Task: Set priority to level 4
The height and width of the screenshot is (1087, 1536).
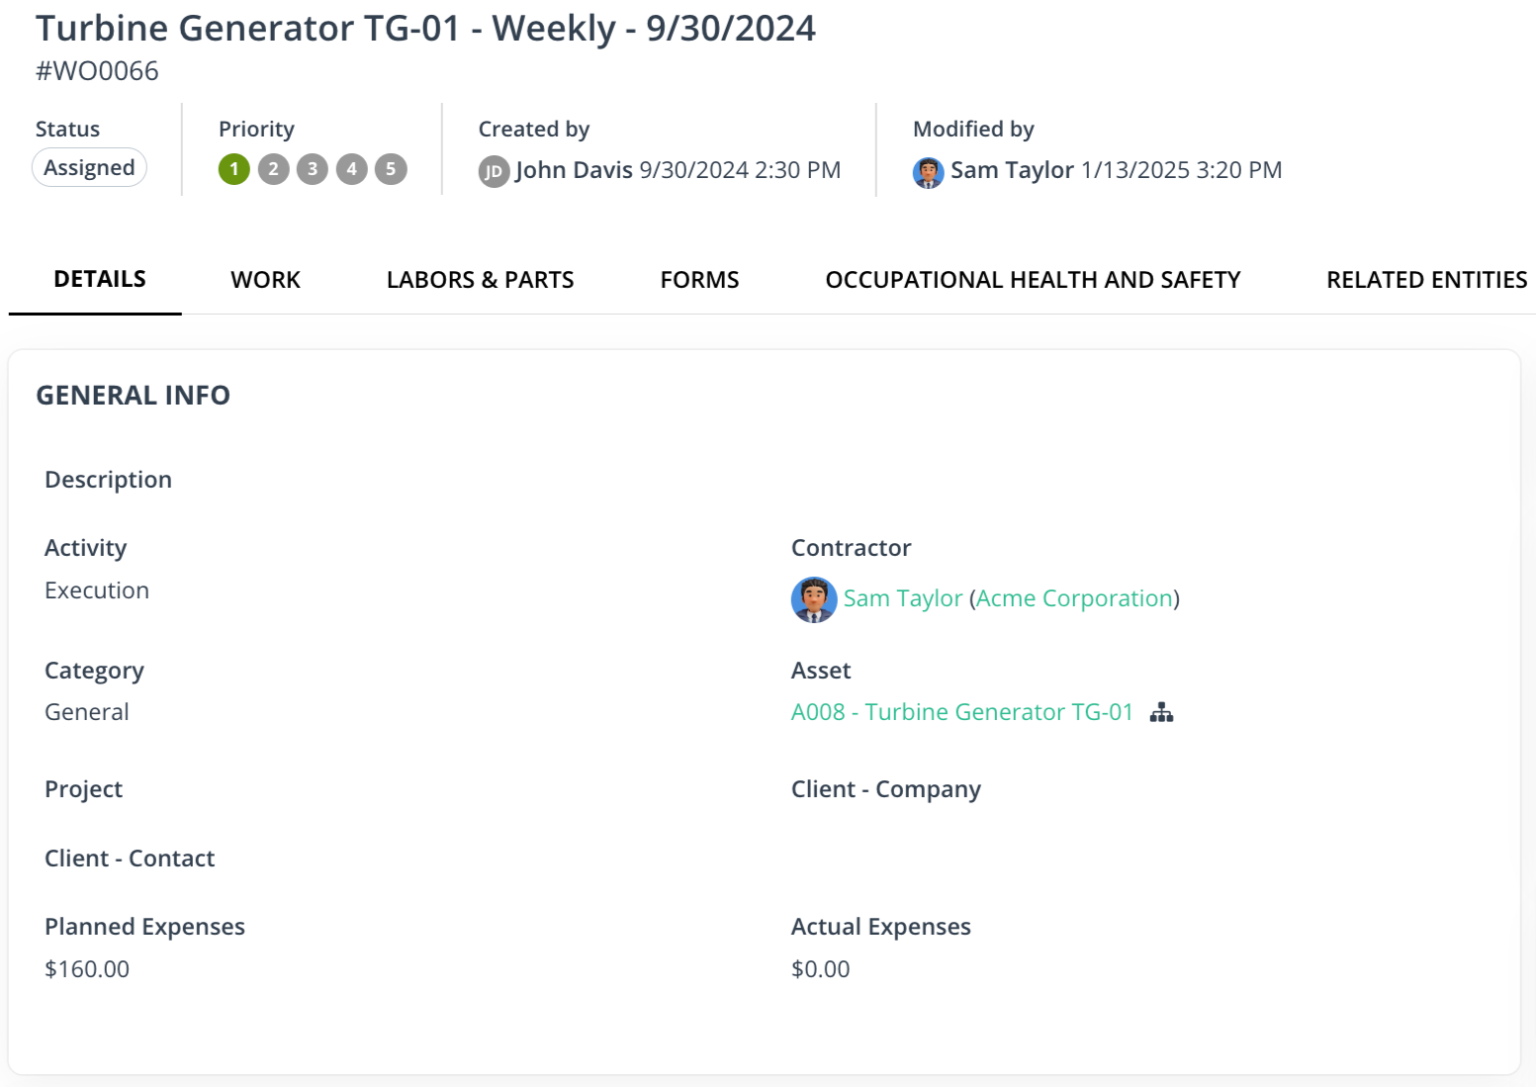Action: click(x=350, y=169)
